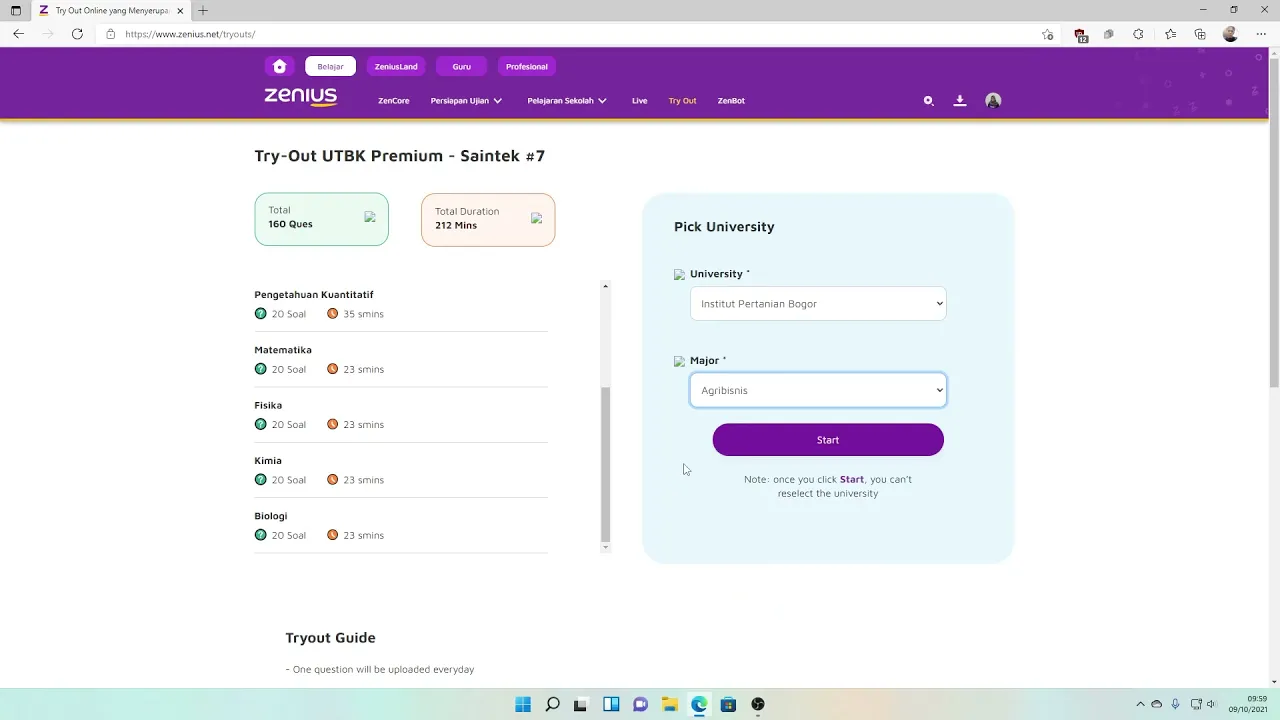Open OBS Studio on taskbar
This screenshot has height=720, width=1280.
(x=758, y=704)
